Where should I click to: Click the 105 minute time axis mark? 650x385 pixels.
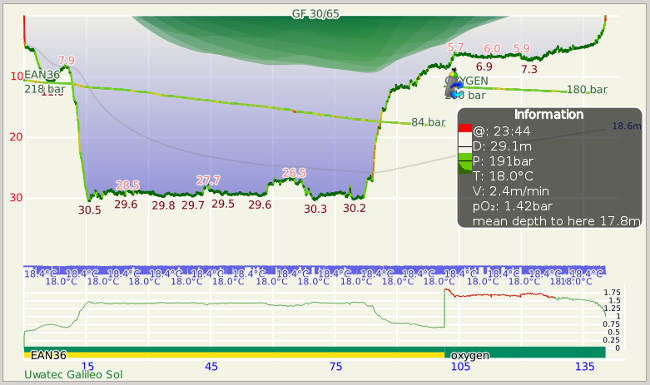pos(460,366)
